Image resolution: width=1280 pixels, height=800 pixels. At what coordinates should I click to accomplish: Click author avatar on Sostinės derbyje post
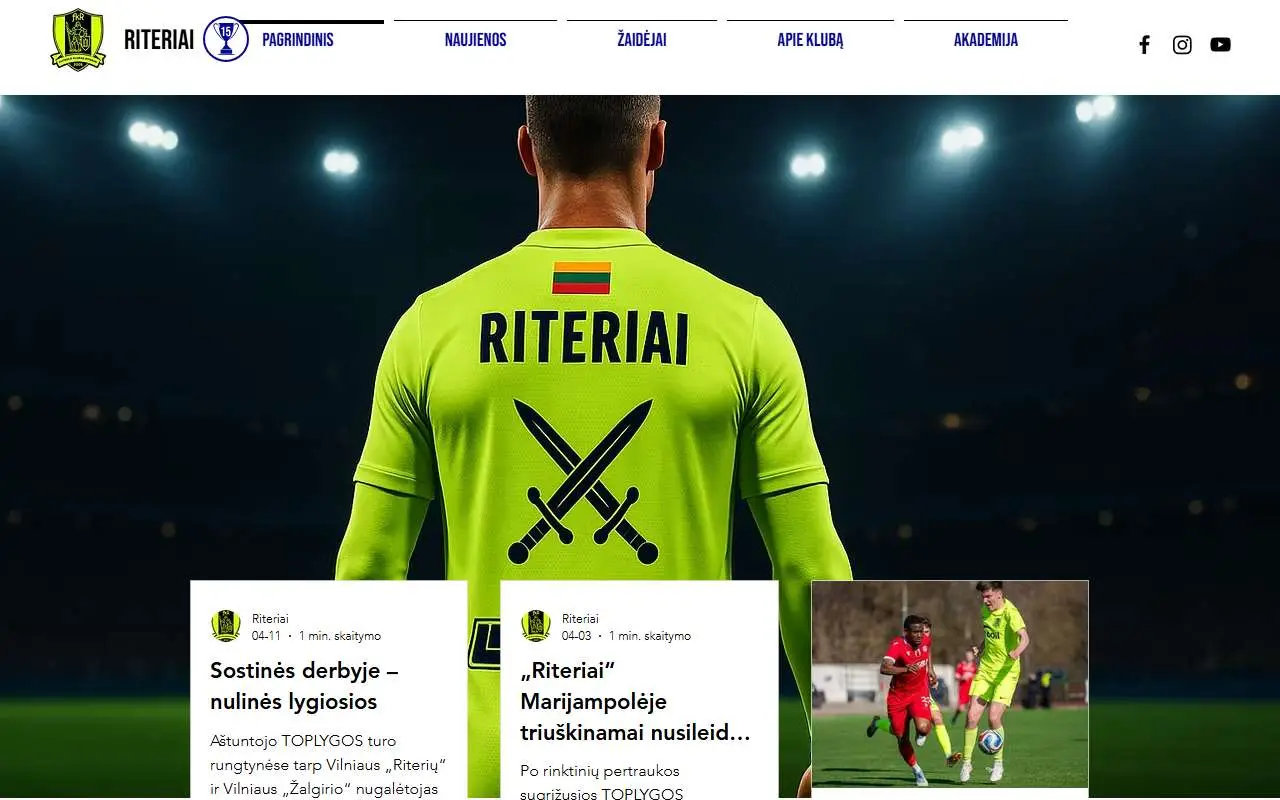pos(226,626)
